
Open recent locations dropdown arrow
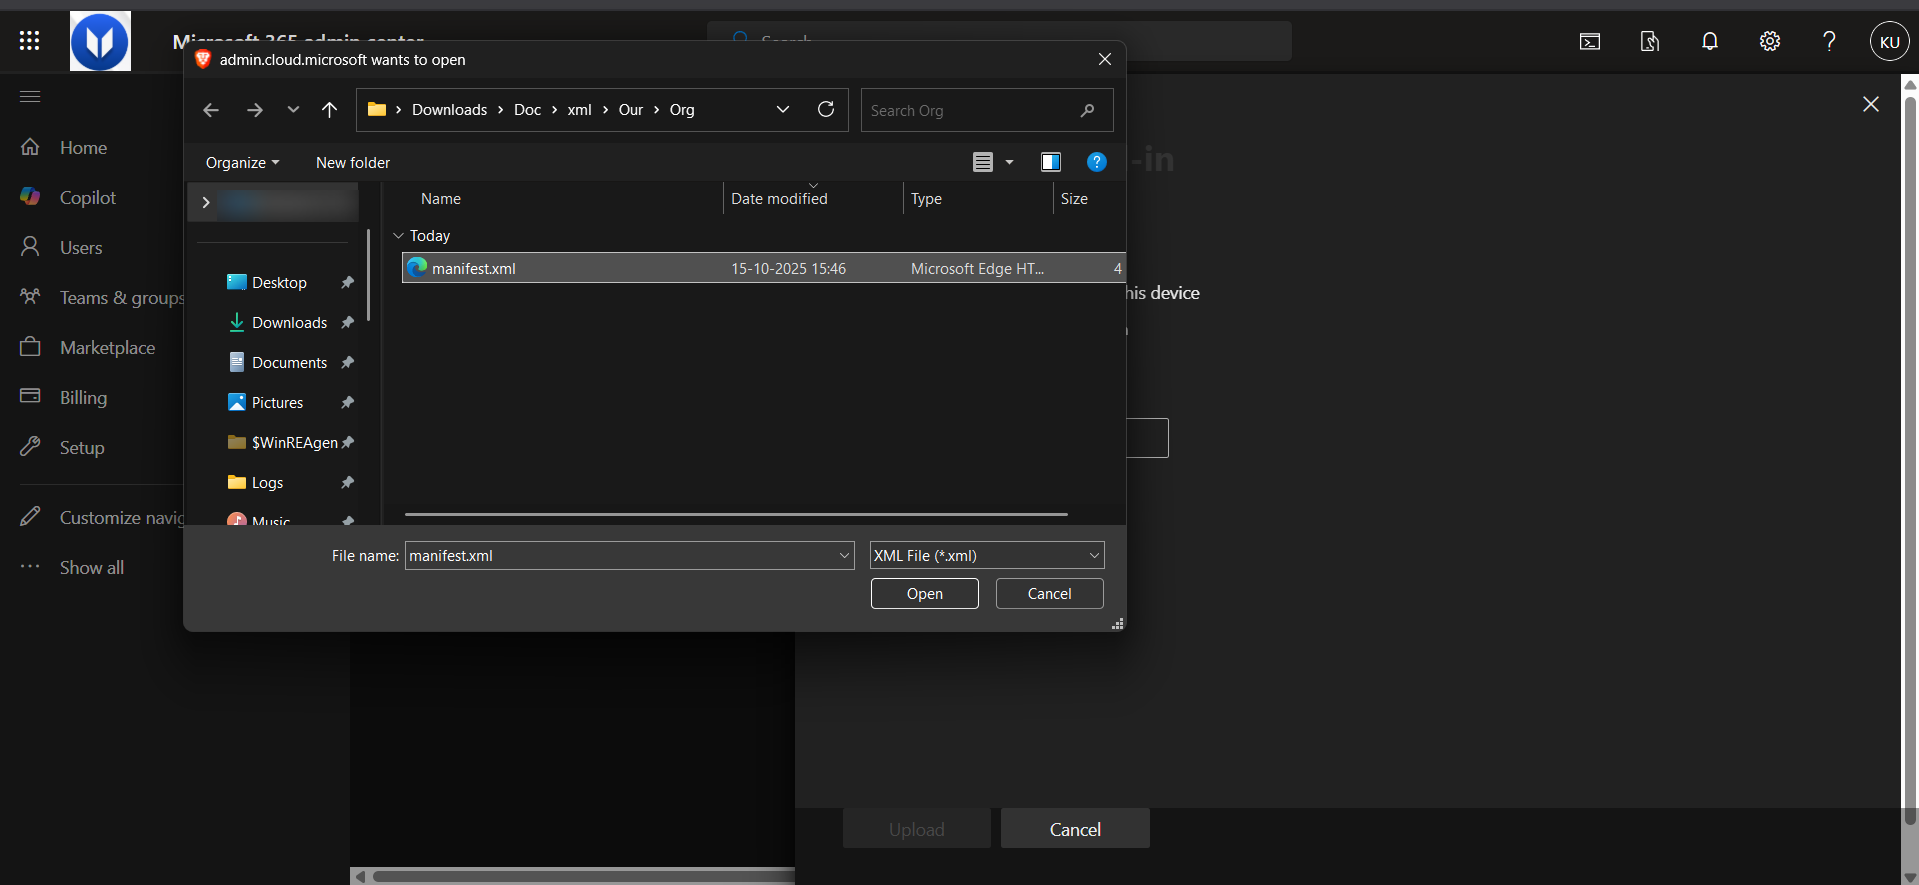tap(293, 110)
